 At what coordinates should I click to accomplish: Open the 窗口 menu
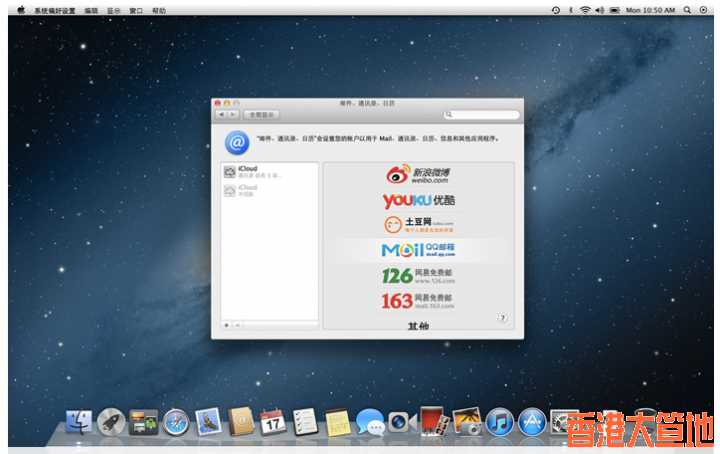(136, 11)
